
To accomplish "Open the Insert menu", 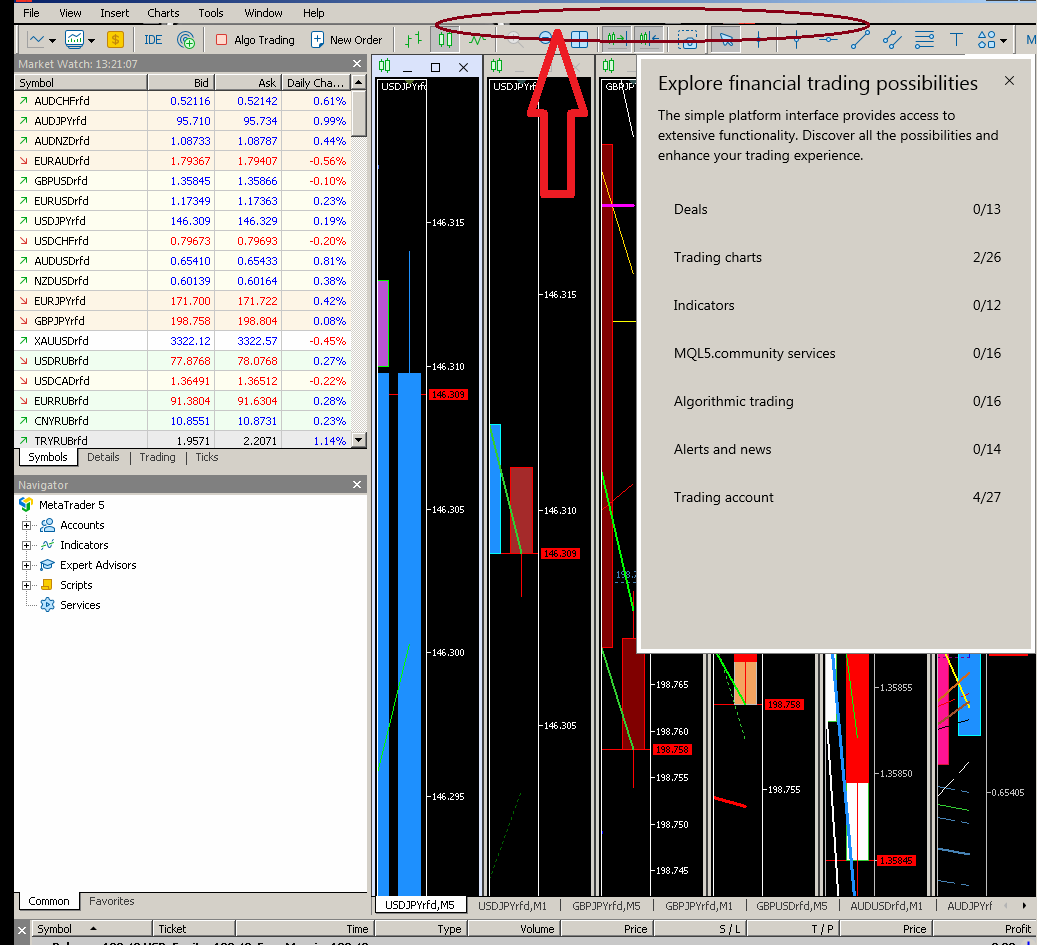I will (x=115, y=13).
